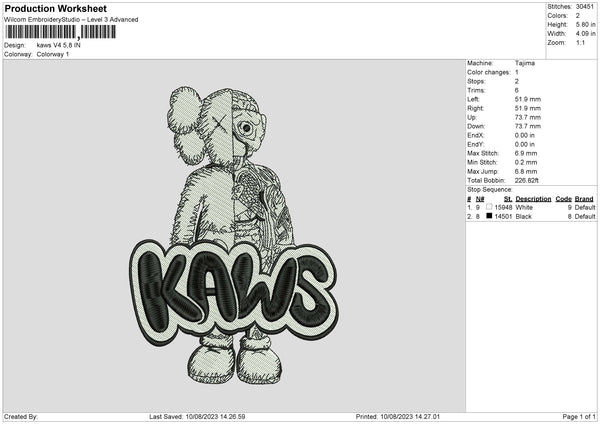Click the Printed timestamp 10/08/2023 14.27.01

click(410, 417)
